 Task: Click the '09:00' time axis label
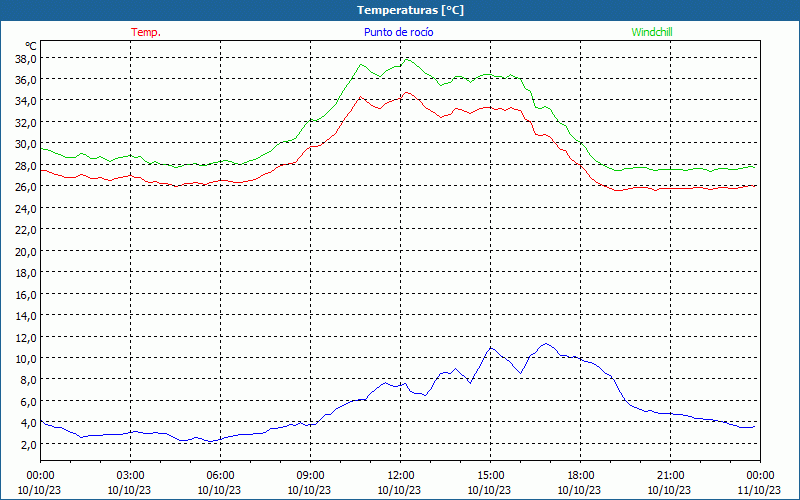pyautogui.click(x=310, y=476)
